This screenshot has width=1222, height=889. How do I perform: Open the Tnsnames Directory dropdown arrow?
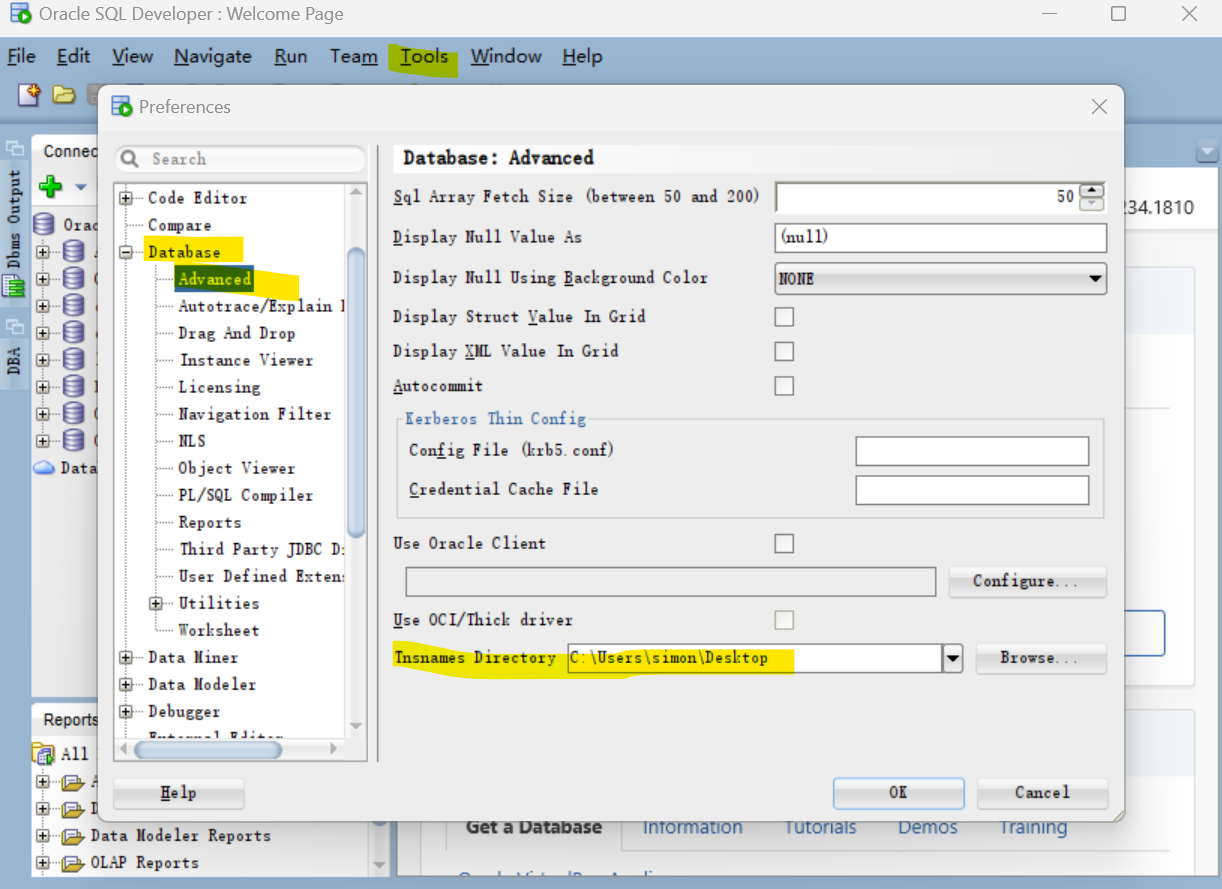953,658
